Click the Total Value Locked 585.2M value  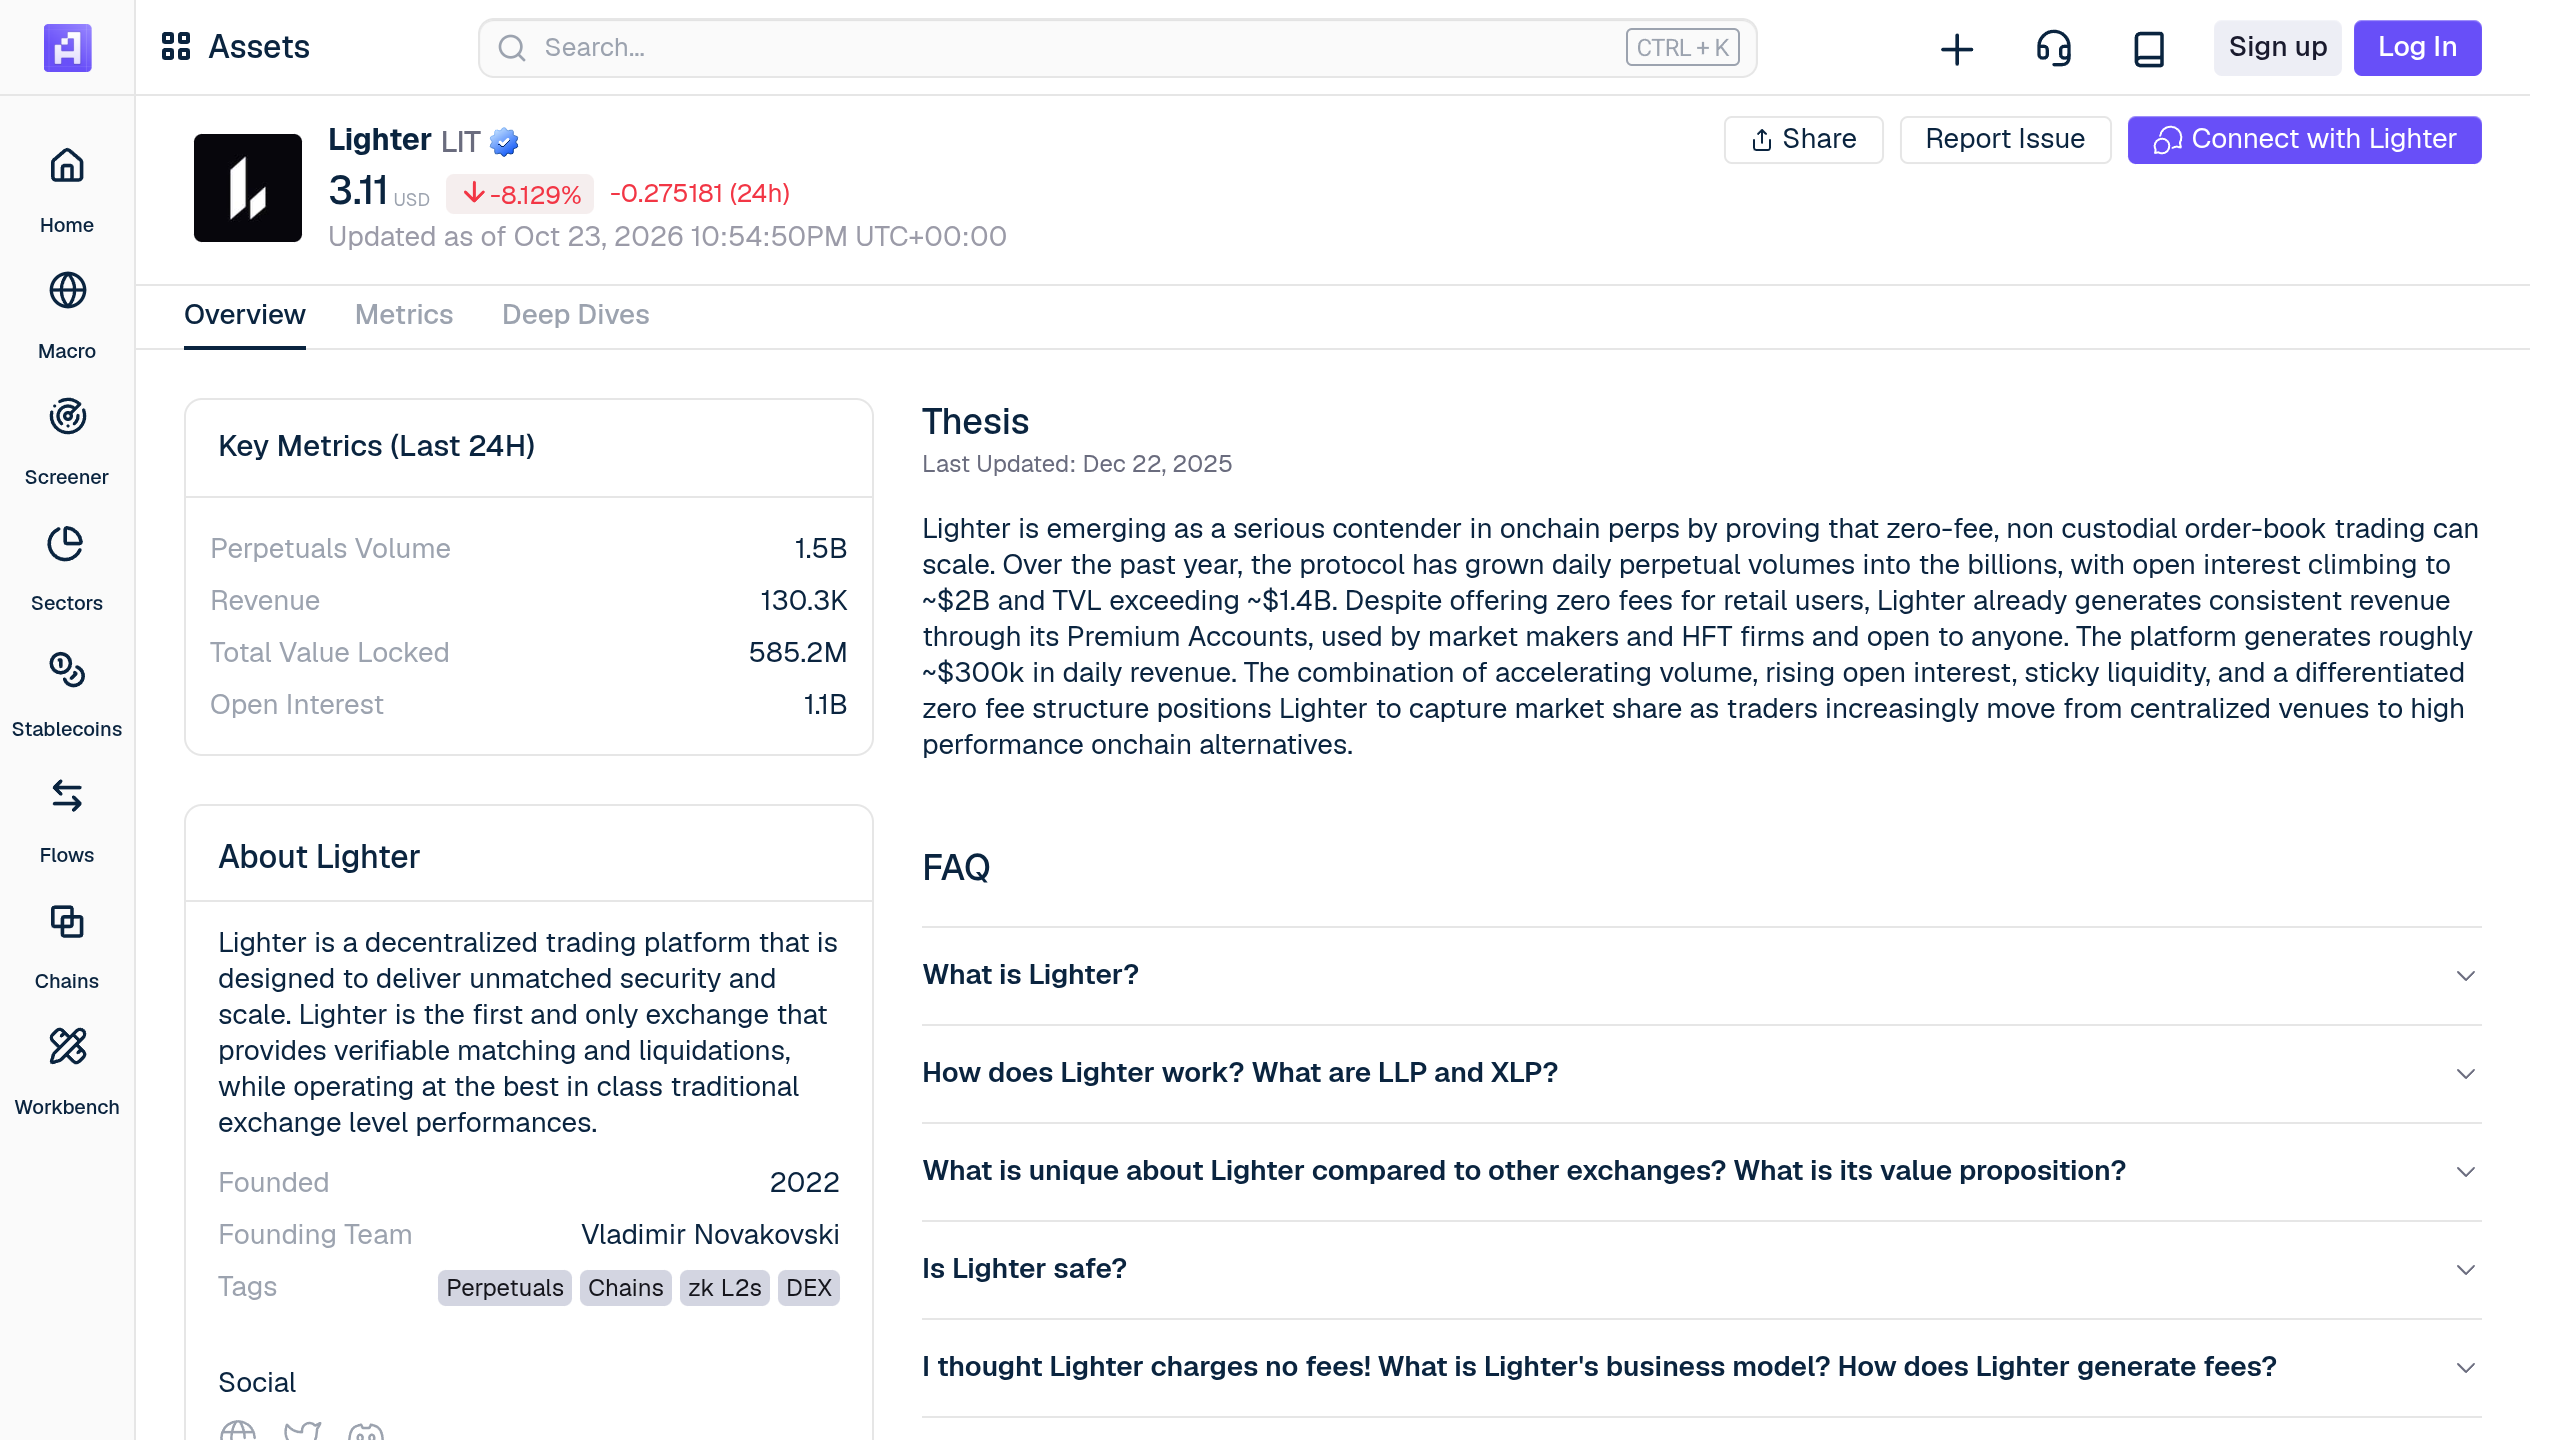(x=798, y=653)
